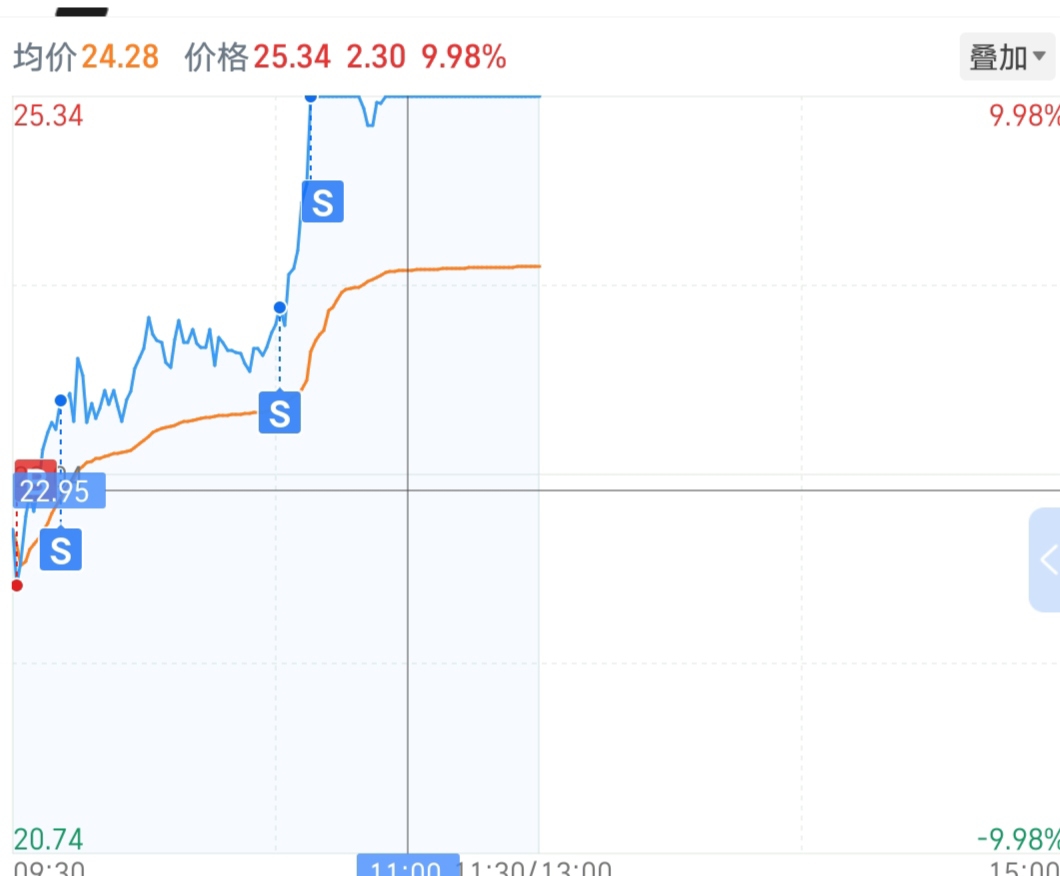Select the blue dot above the lowest S marker

click(60, 400)
